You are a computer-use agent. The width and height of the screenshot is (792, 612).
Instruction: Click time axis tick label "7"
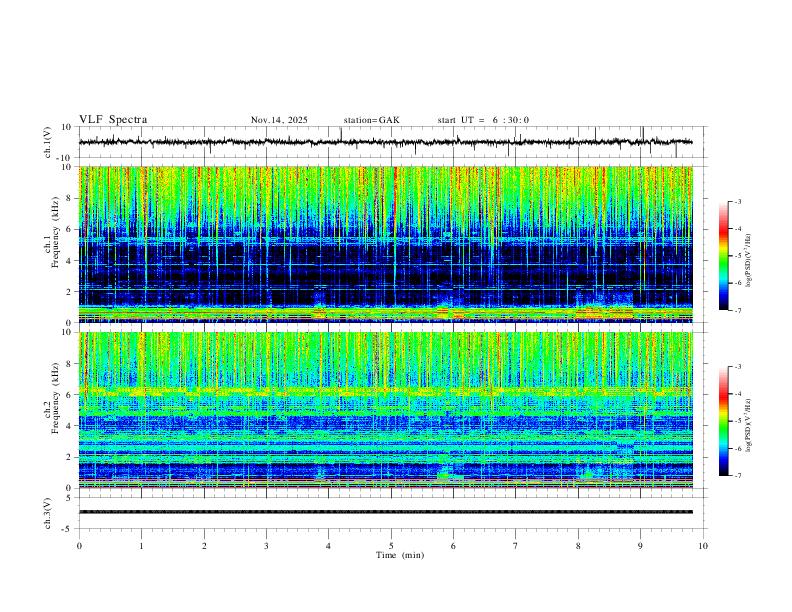pyautogui.click(x=516, y=546)
